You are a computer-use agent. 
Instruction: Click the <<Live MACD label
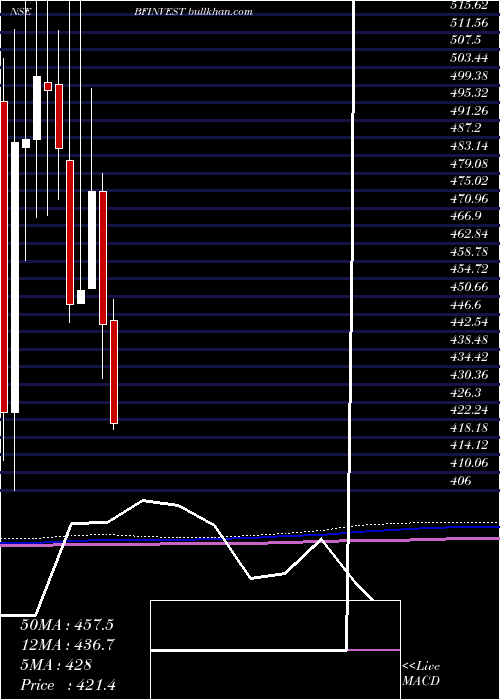(421, 673)
